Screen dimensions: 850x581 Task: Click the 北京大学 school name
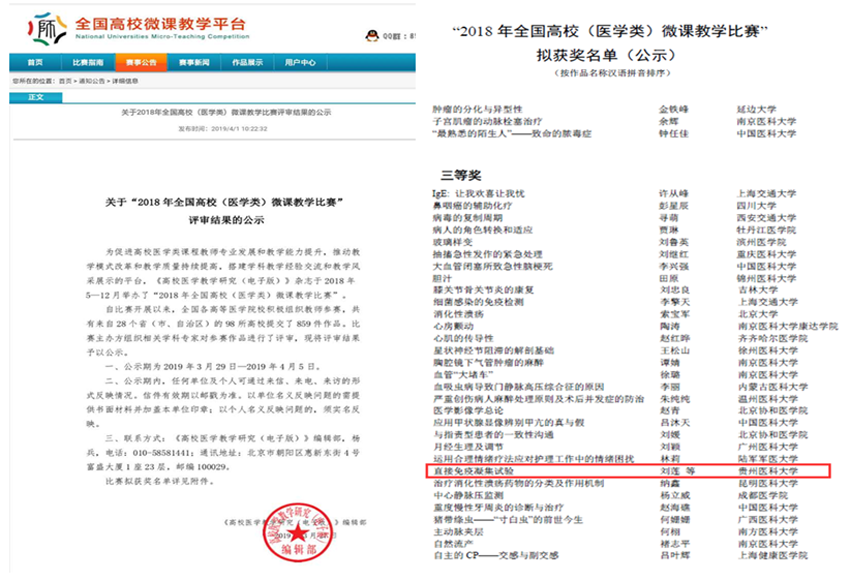click(758, 314)
